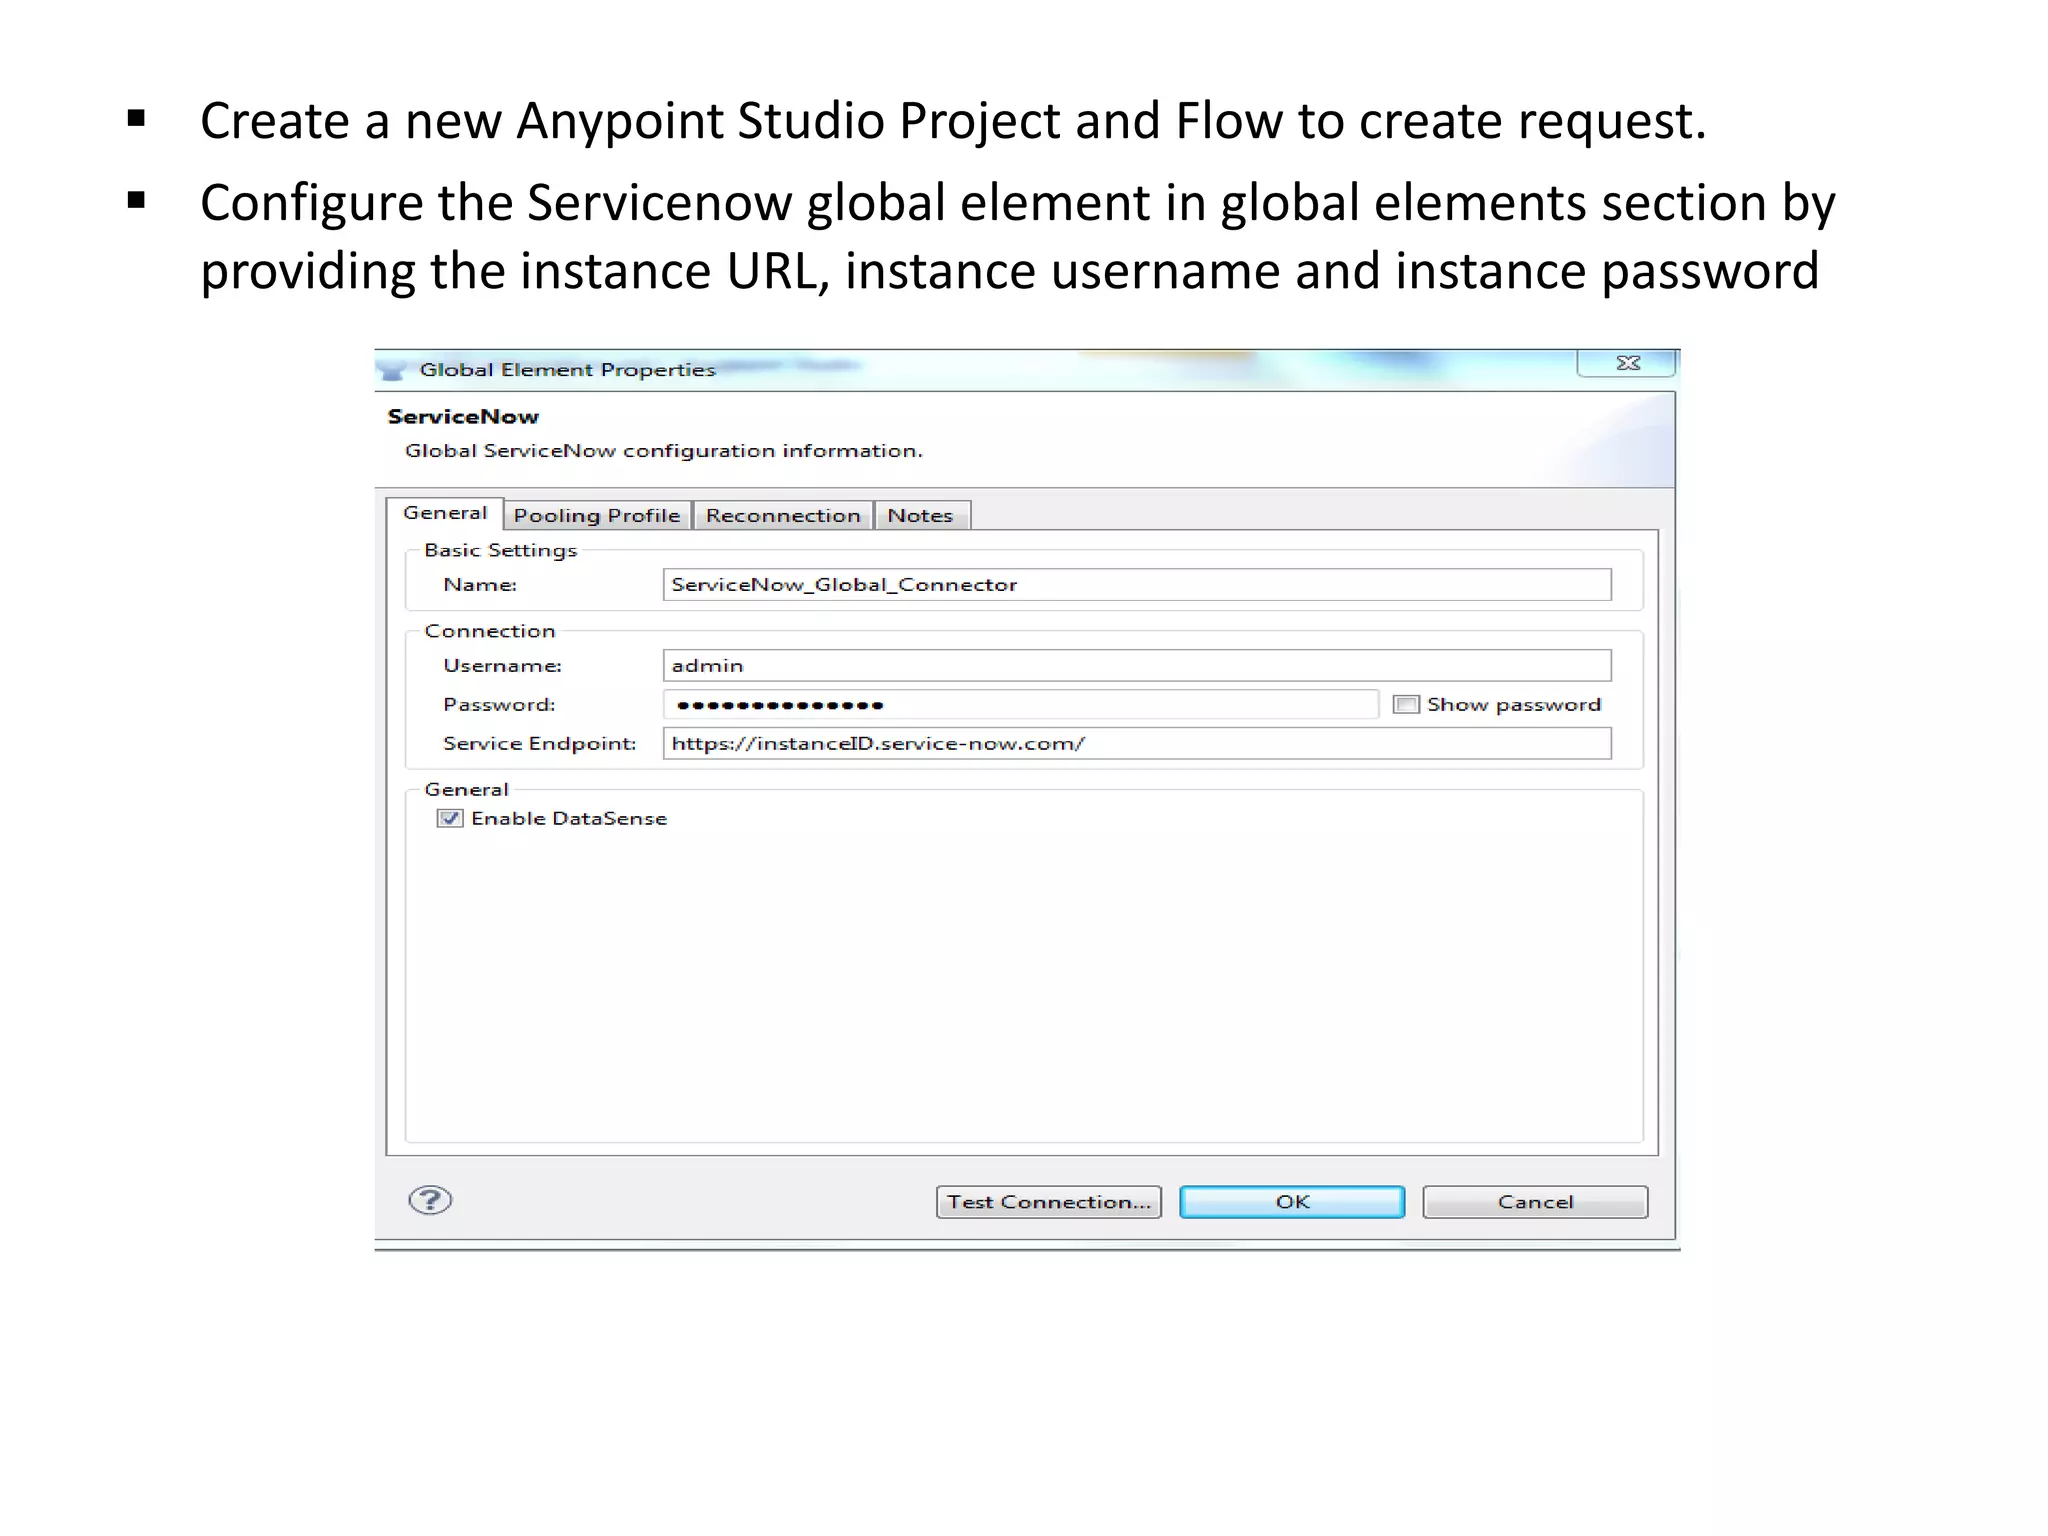The height and width of the screenshot is (1536, 2048).
Task: Click the dialog title bar app icon
Action: coord(392,371)
